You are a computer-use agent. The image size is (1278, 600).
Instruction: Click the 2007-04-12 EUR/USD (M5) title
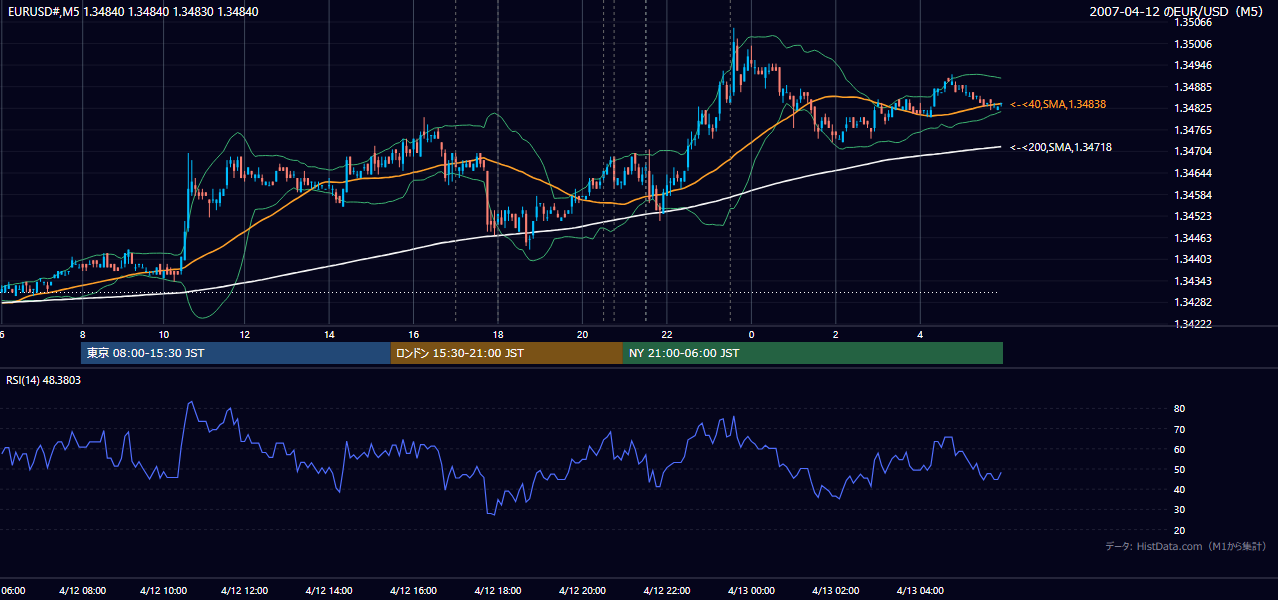pyautogui.click(x=1178, y=11)
